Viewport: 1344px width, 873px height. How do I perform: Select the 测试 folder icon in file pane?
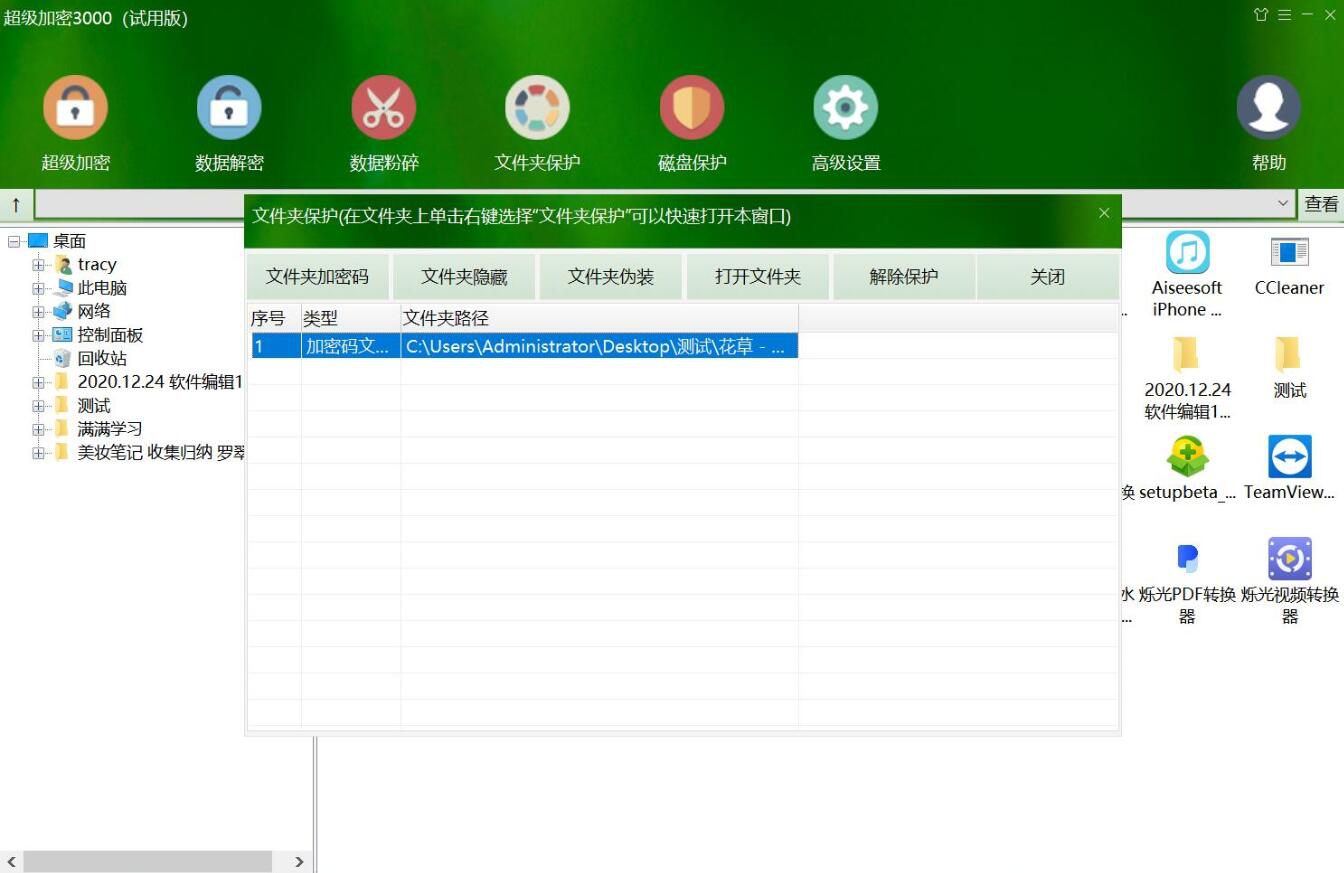coord(1288,354)
